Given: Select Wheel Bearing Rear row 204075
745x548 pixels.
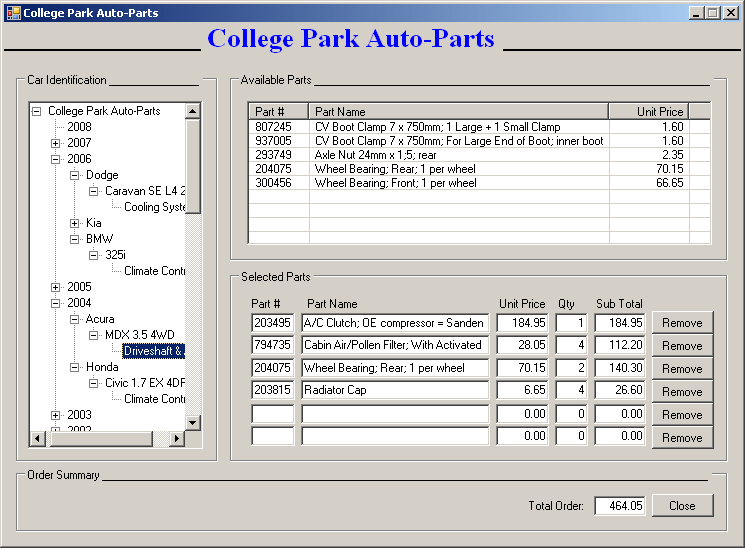Looking at the screenshot, I should tap(479, 169).
